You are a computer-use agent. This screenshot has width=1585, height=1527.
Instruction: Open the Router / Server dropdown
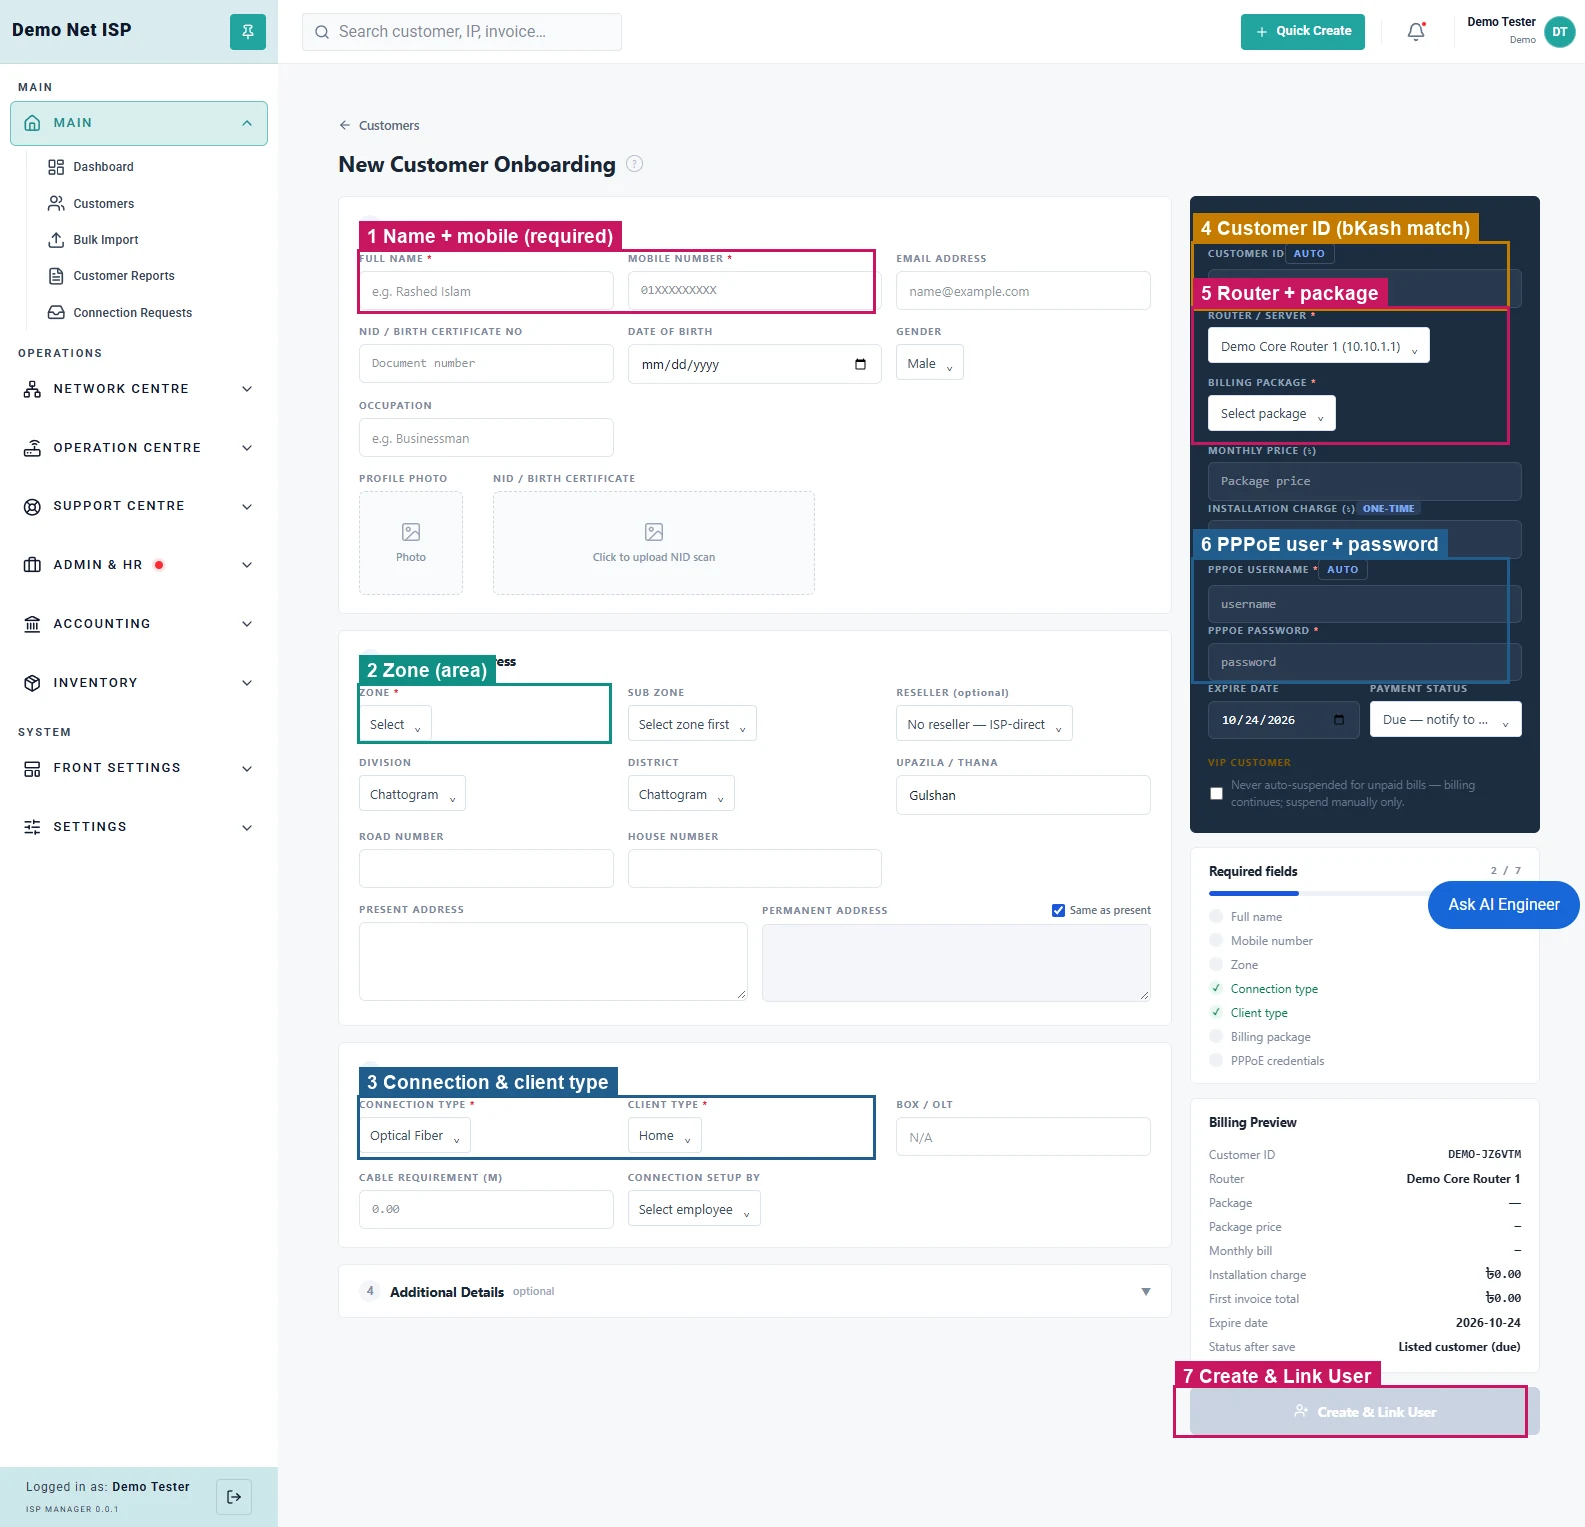(1319, 346)
